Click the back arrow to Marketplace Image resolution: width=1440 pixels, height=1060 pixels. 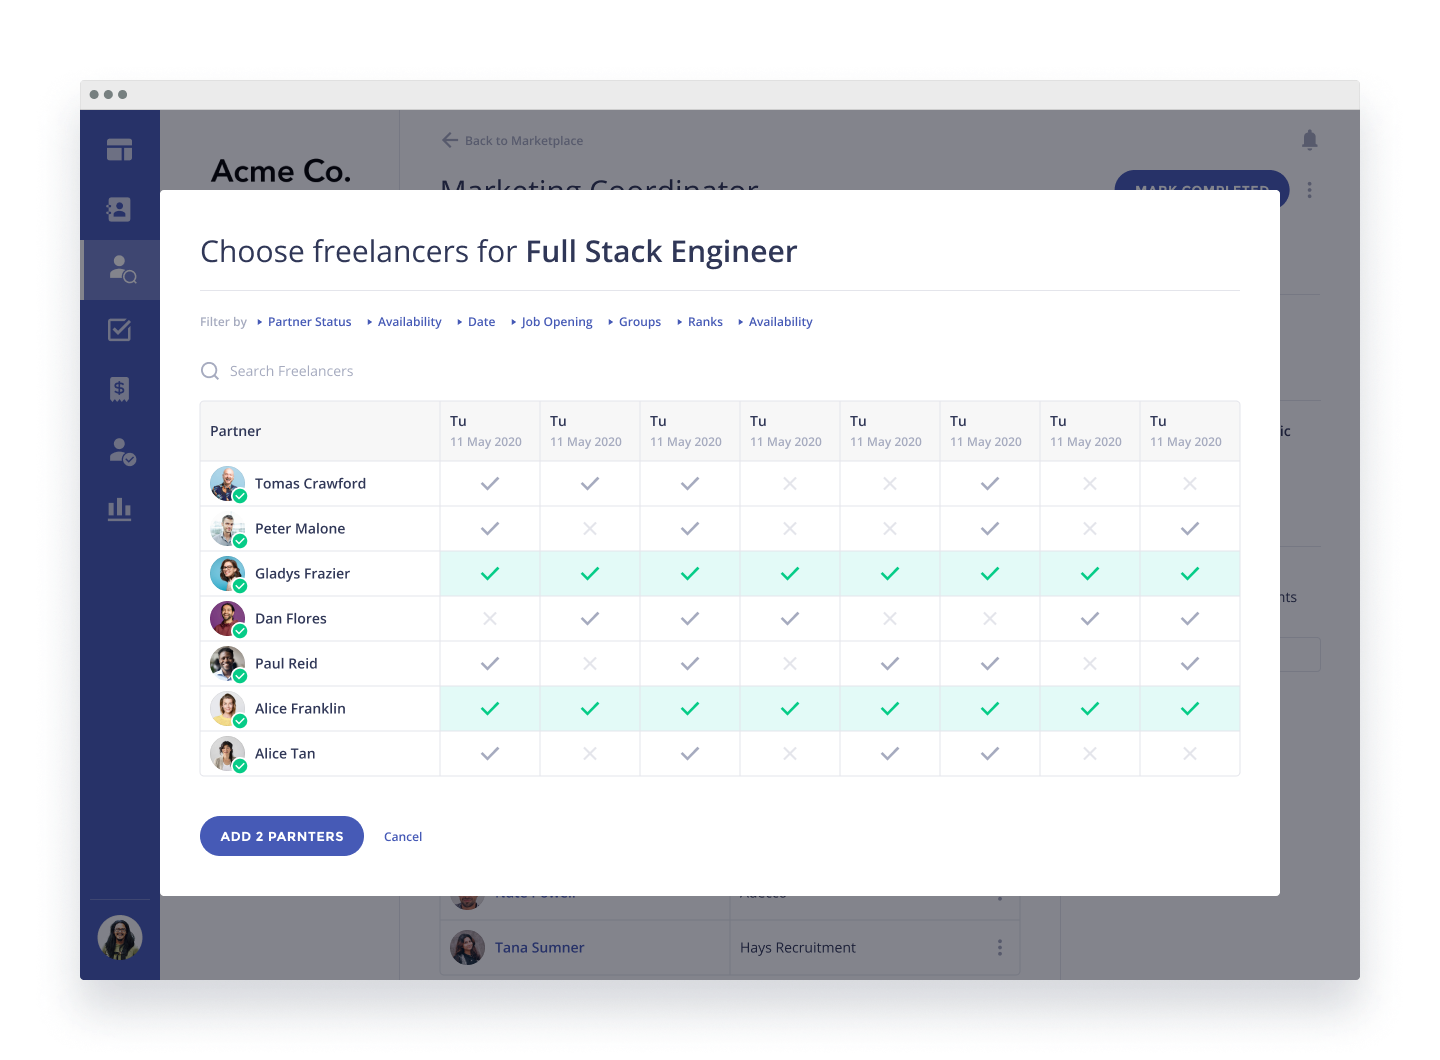[x=450, y=140]
